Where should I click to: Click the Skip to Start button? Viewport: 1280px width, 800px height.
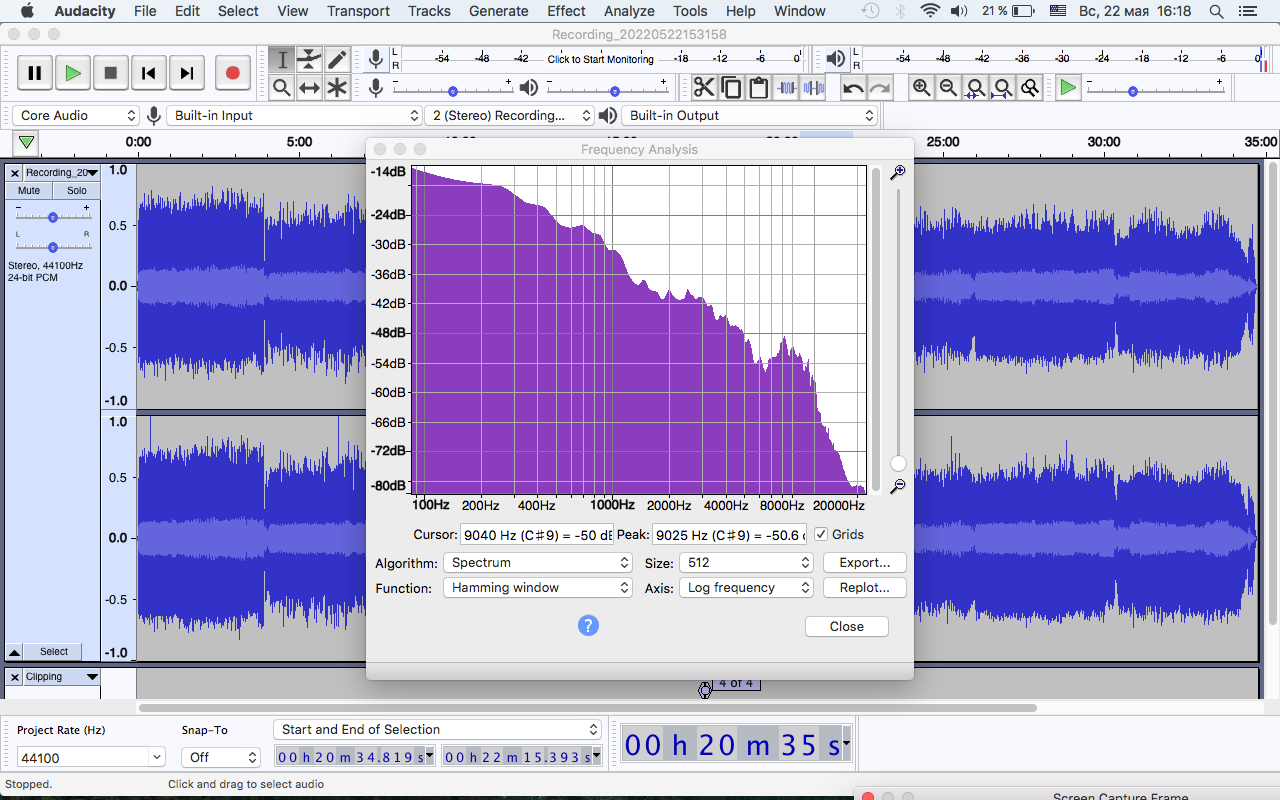pyautogui.click(x=148, y=73)
